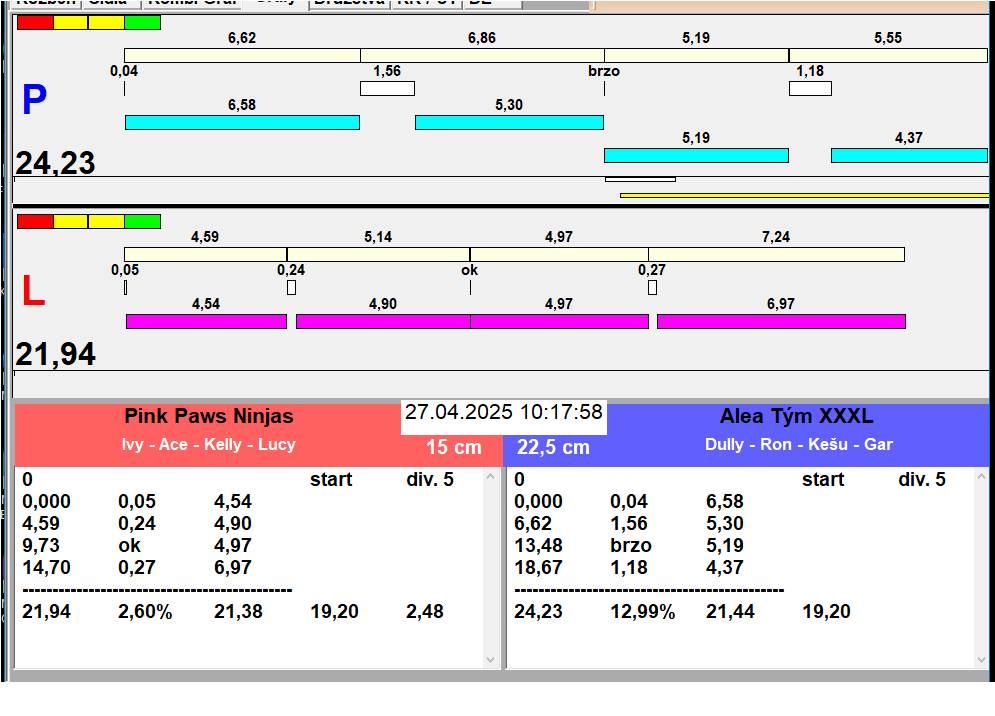Click the thin yellow bar below lane P

click(803, 195)
